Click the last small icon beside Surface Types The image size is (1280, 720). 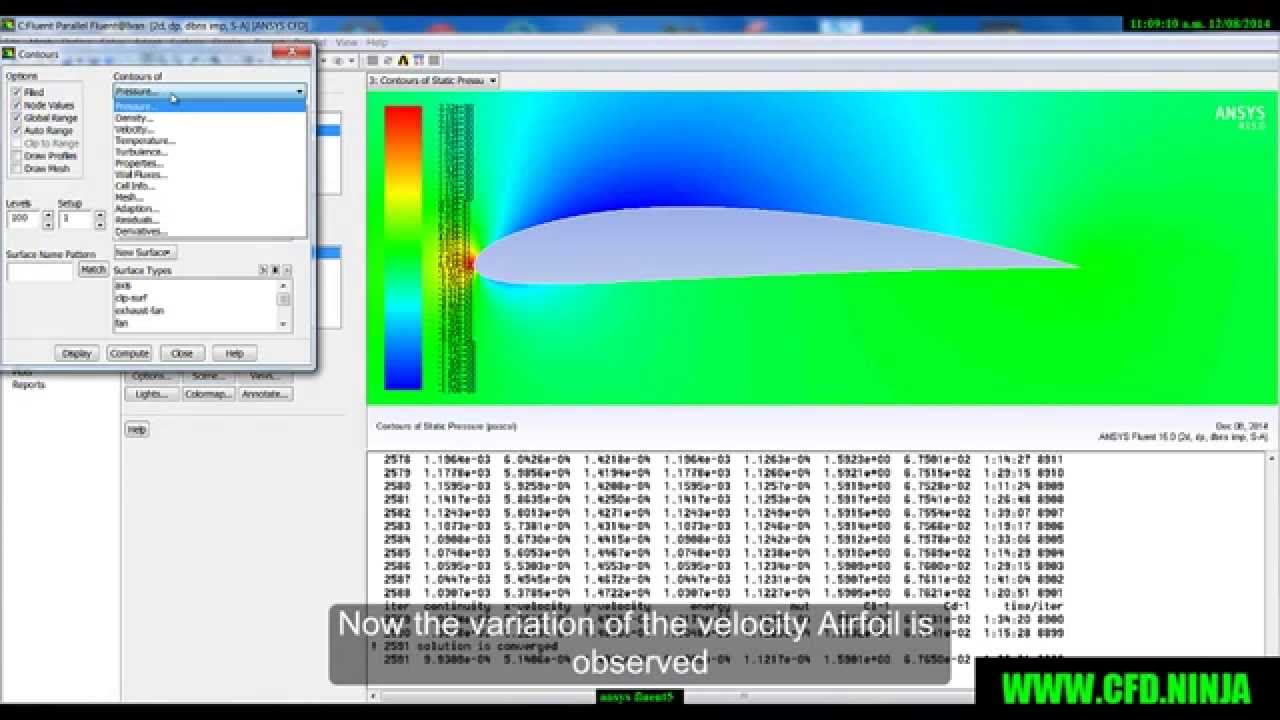pyautogui.click(x=287, y=270)
